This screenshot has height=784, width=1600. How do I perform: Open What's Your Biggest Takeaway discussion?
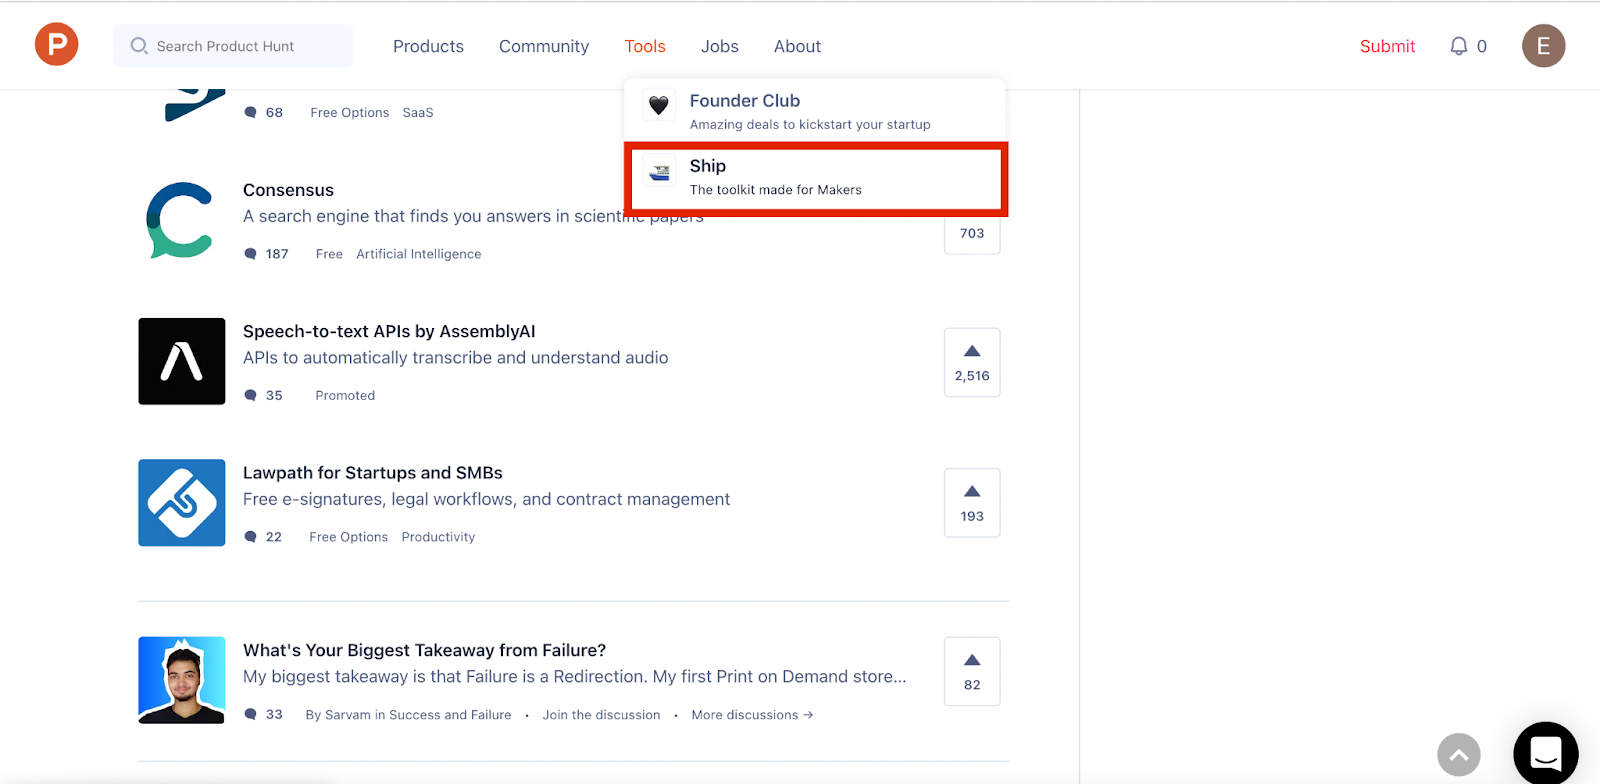(424, 650)
